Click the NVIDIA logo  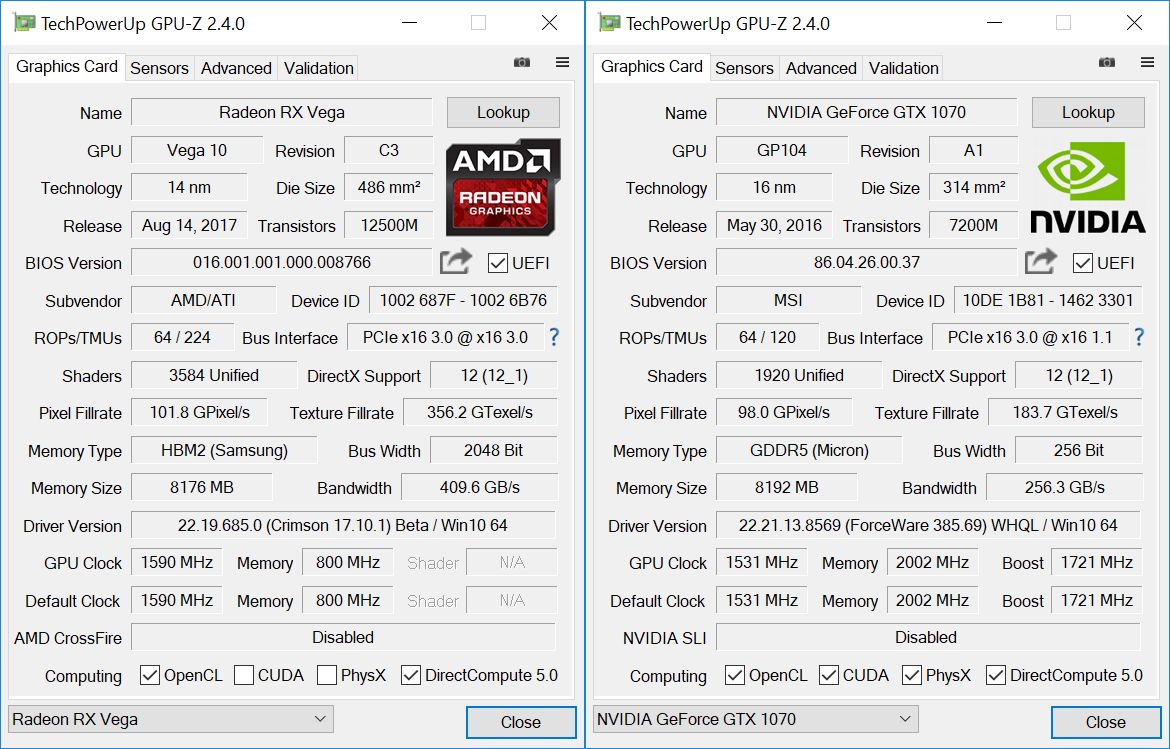[1088, 187]
